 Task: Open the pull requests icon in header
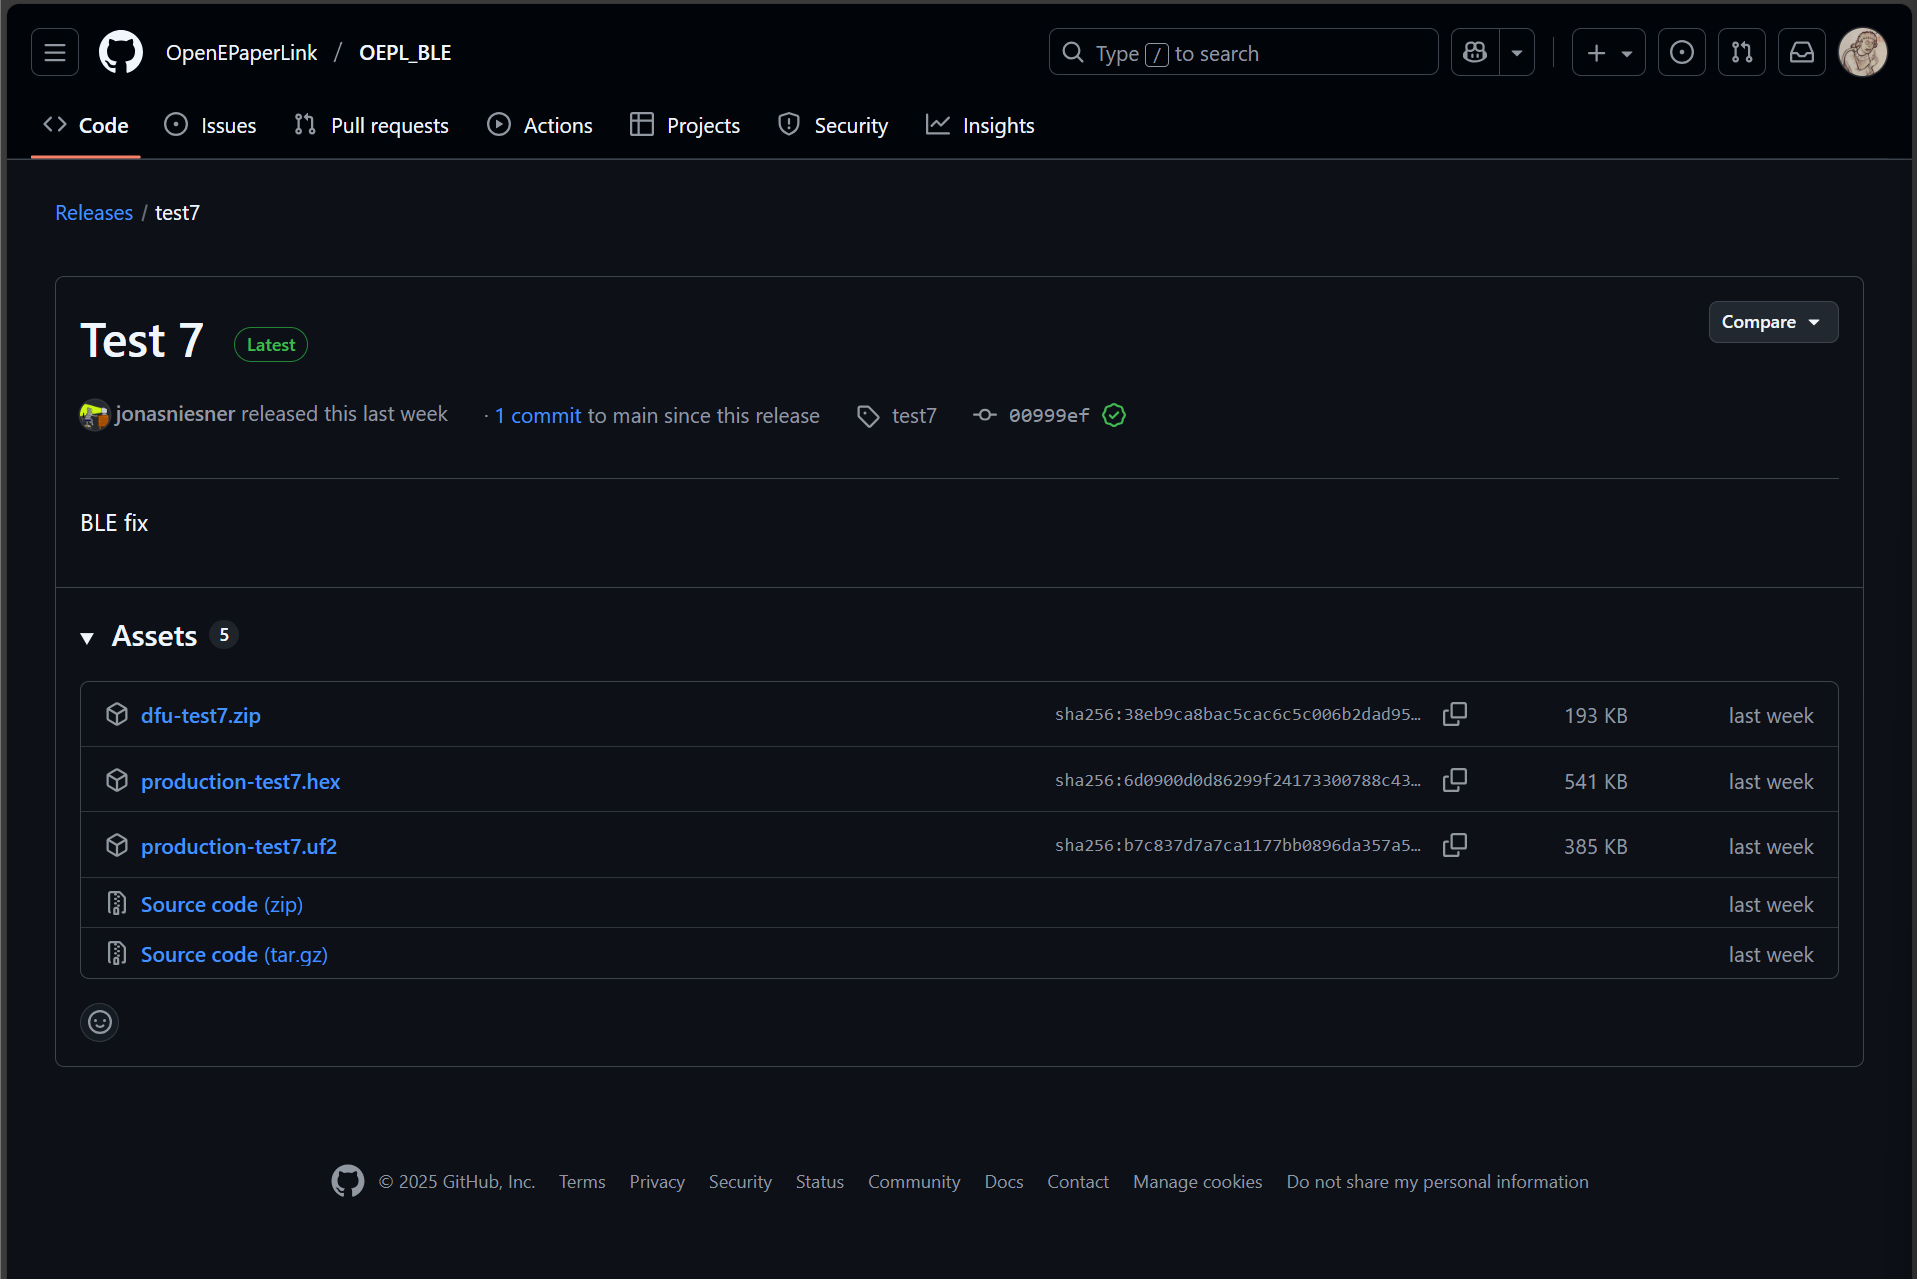tap(1742, 53)
